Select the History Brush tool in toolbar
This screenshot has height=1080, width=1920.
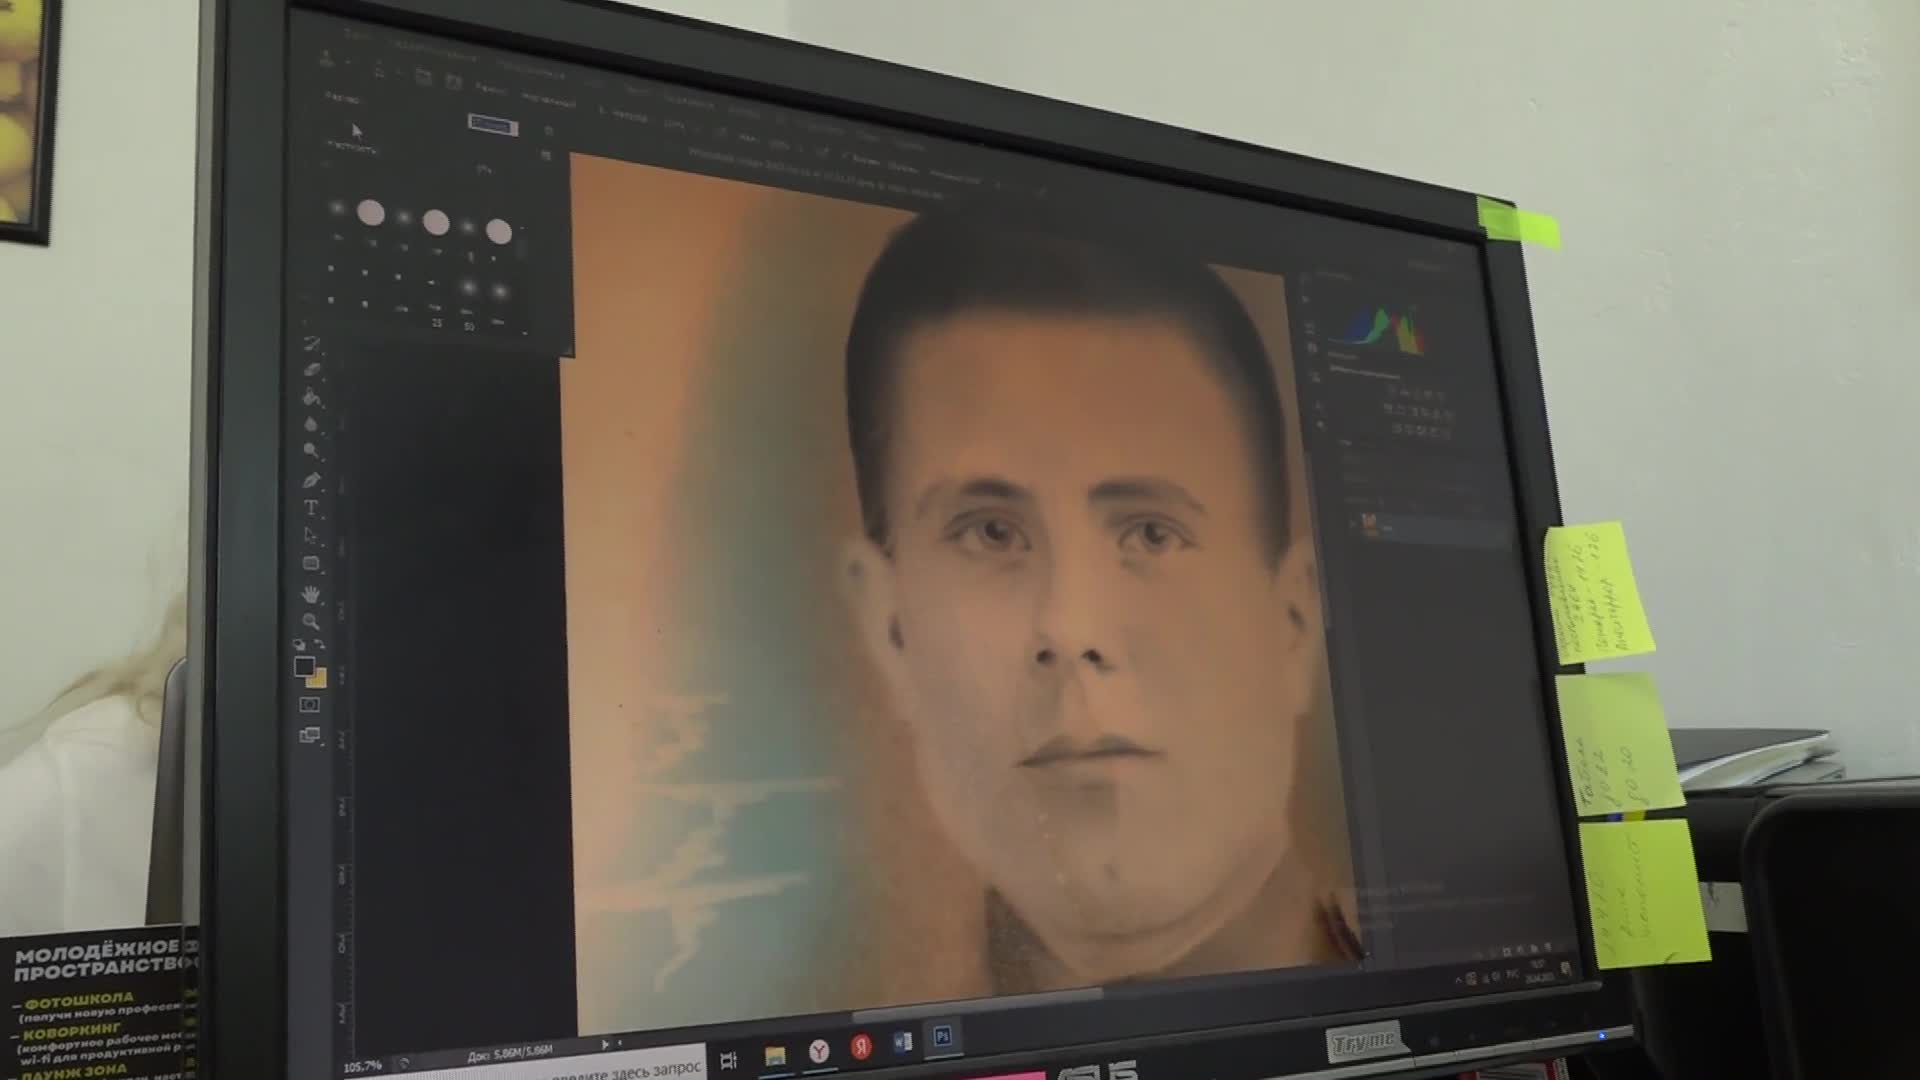click(x=312, y=344)
